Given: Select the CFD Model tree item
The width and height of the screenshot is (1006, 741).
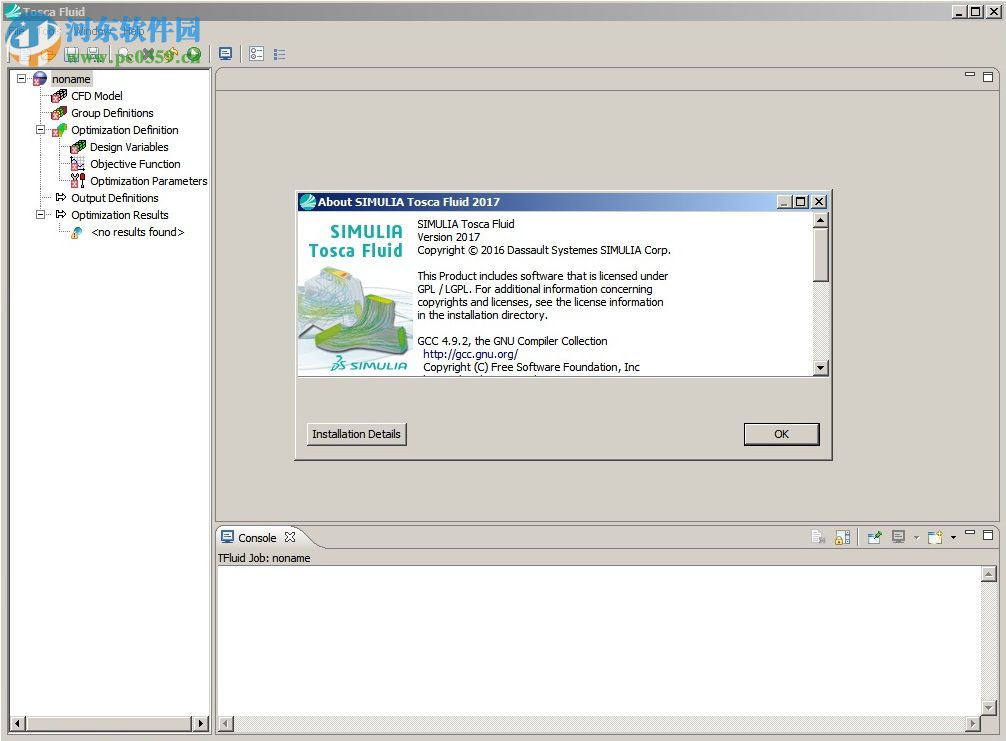Looking at the screenshot, I should tap(96, 96).
